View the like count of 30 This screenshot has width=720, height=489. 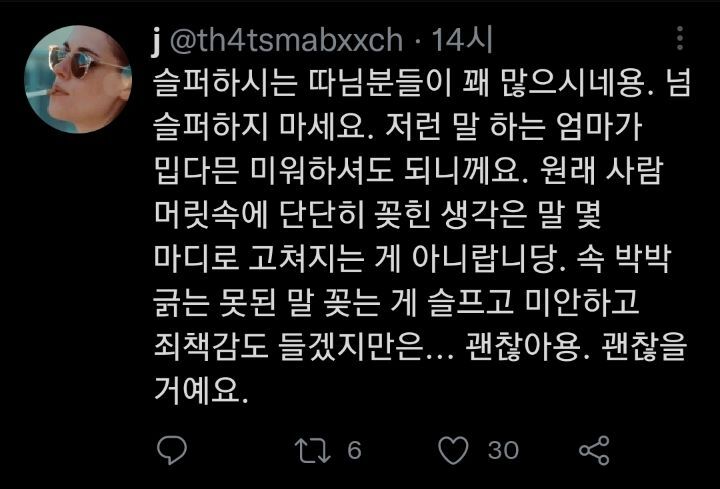[x=503, y=450]
